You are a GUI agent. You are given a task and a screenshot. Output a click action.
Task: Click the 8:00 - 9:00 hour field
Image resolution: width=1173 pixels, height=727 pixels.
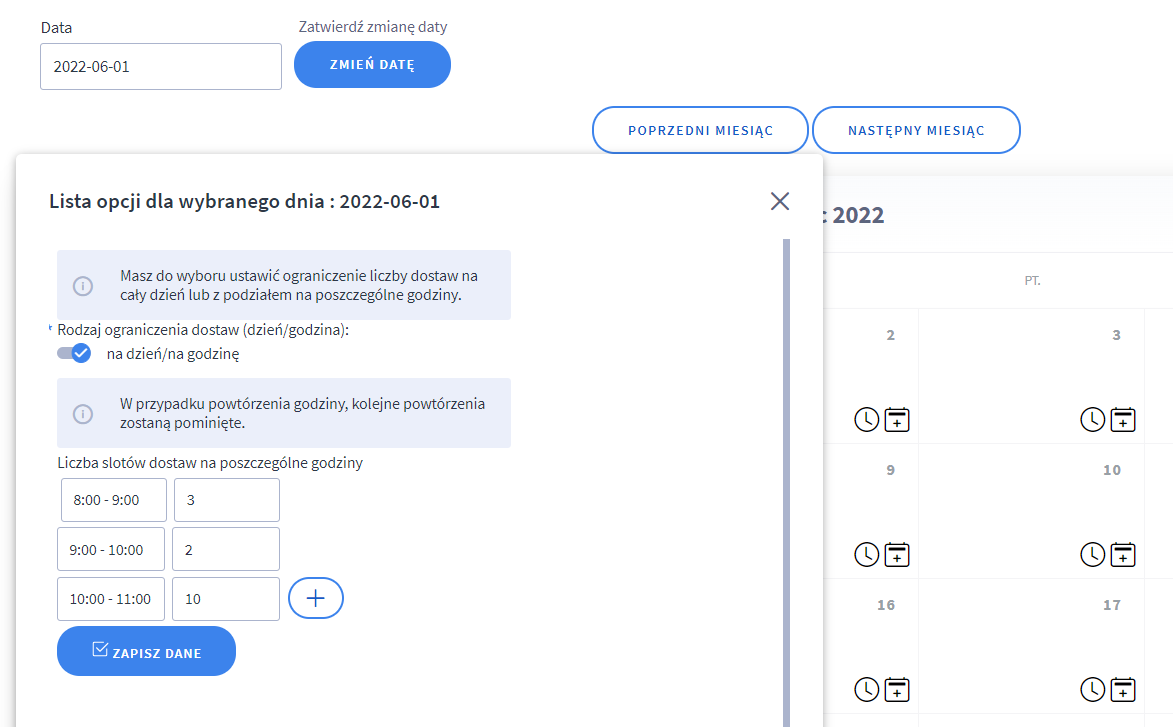(114, 500)
